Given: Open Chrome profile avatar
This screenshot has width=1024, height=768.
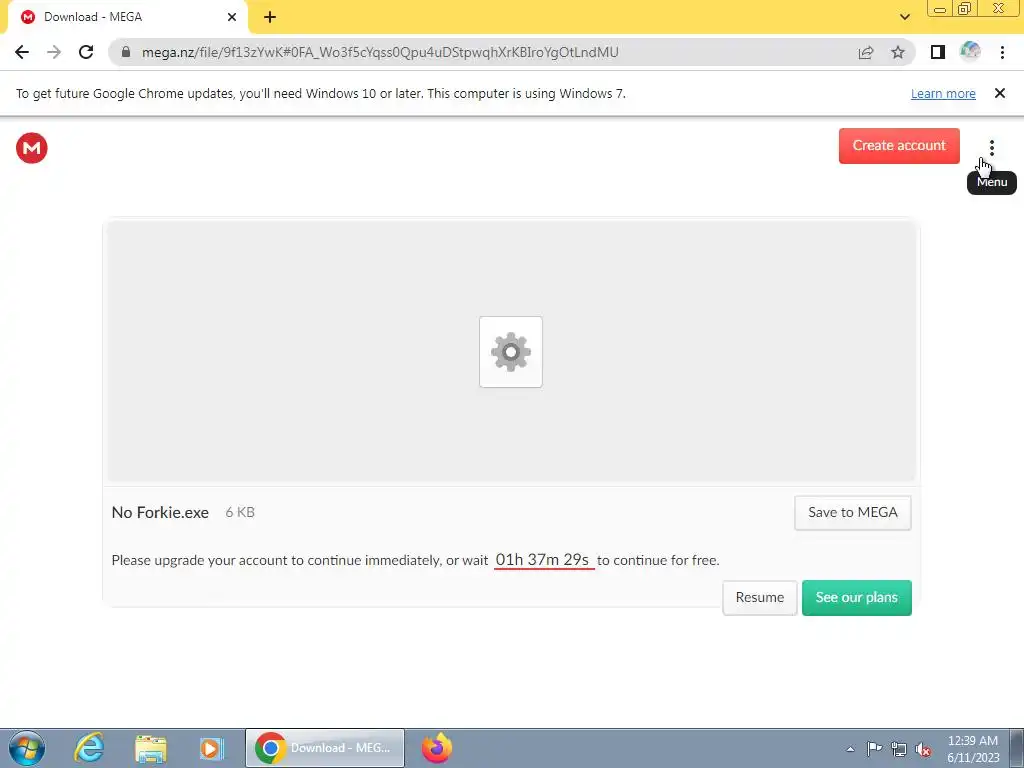Looking at the screenshot, I should point(970,52).
